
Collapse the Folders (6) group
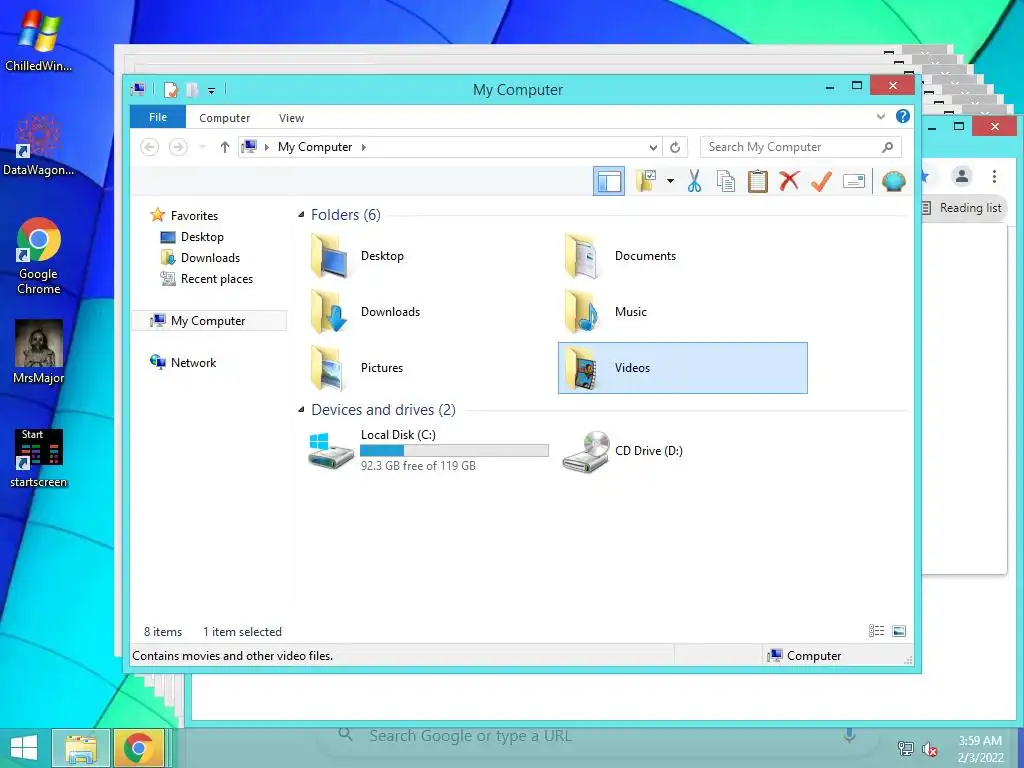pos(301,214)
